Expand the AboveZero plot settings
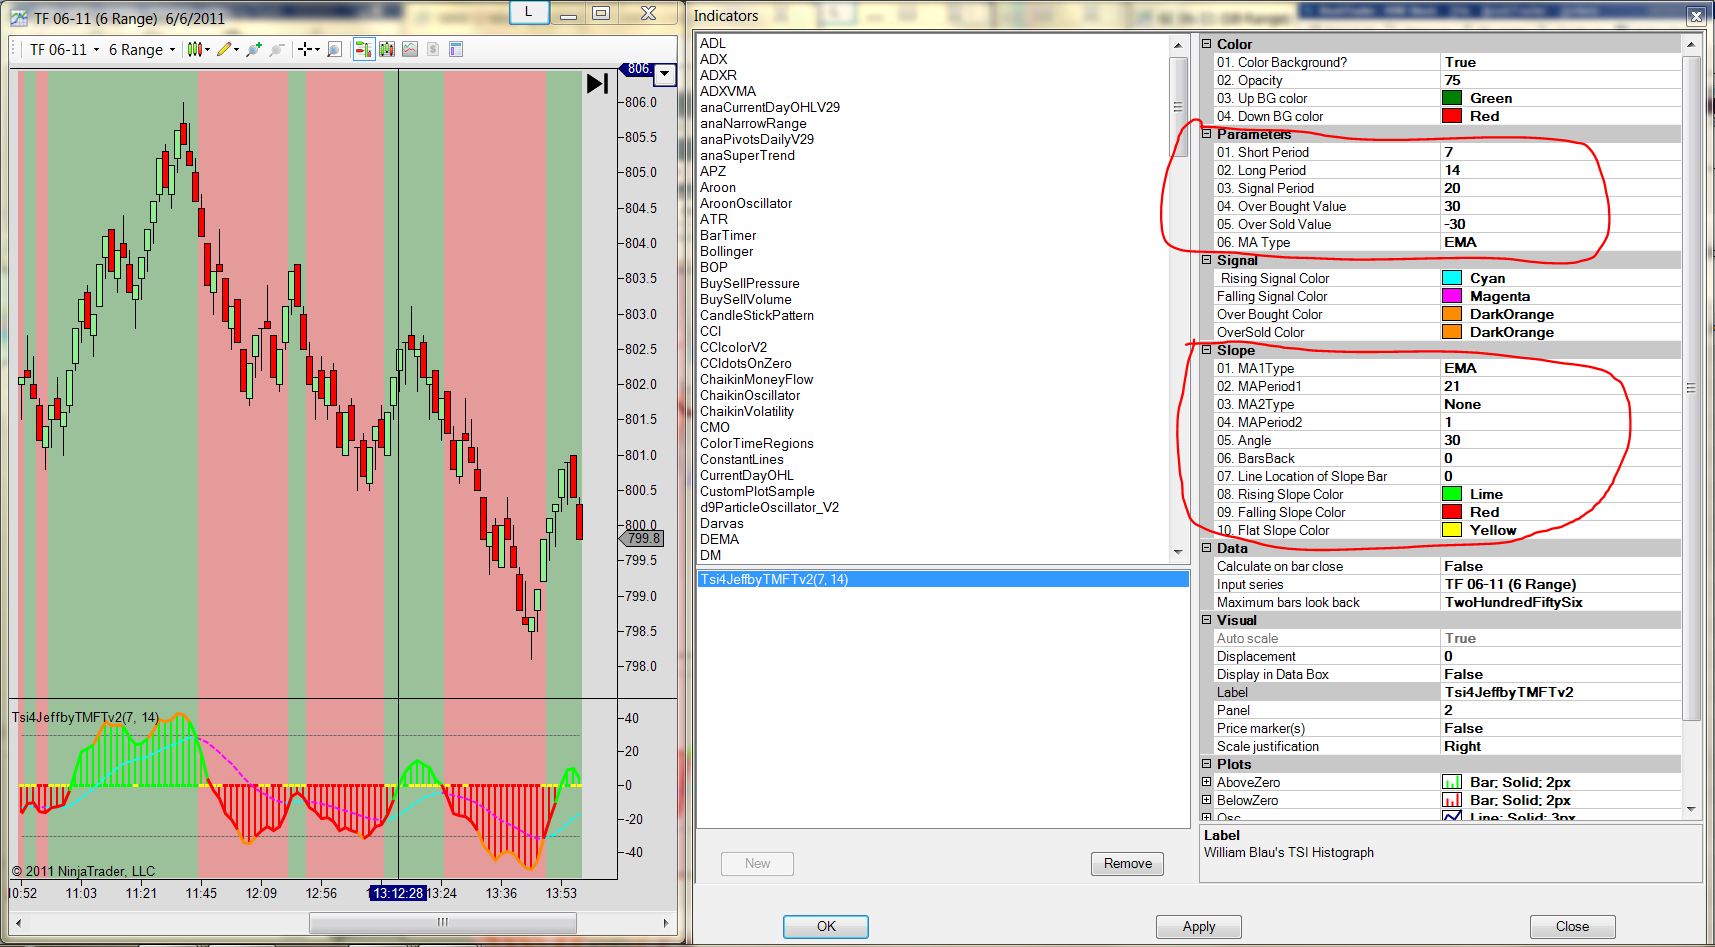The height and width of the screenshot is (947, 1715). (1207, 782)
